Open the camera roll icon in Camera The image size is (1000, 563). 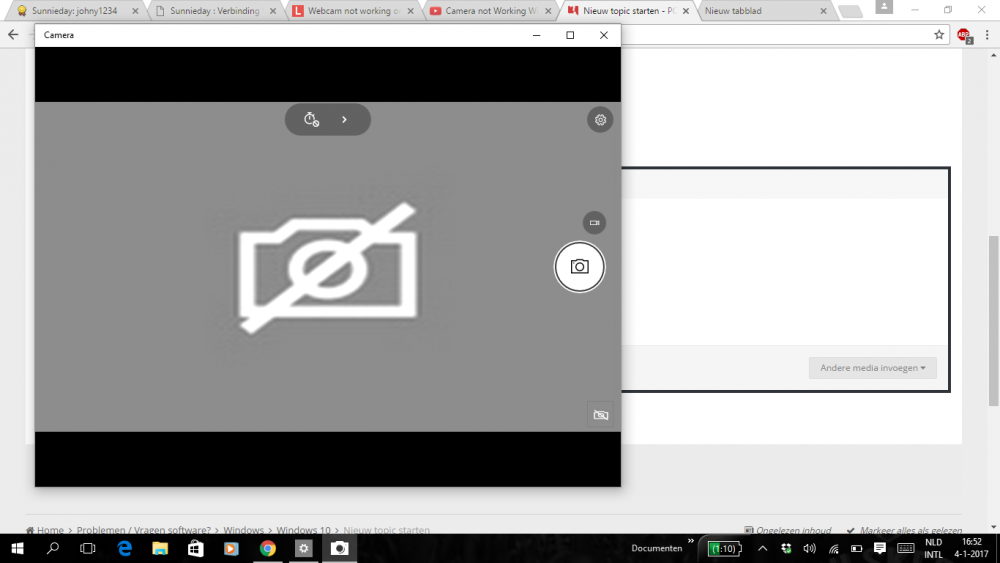pyautogui.click(x=601, y=415)
